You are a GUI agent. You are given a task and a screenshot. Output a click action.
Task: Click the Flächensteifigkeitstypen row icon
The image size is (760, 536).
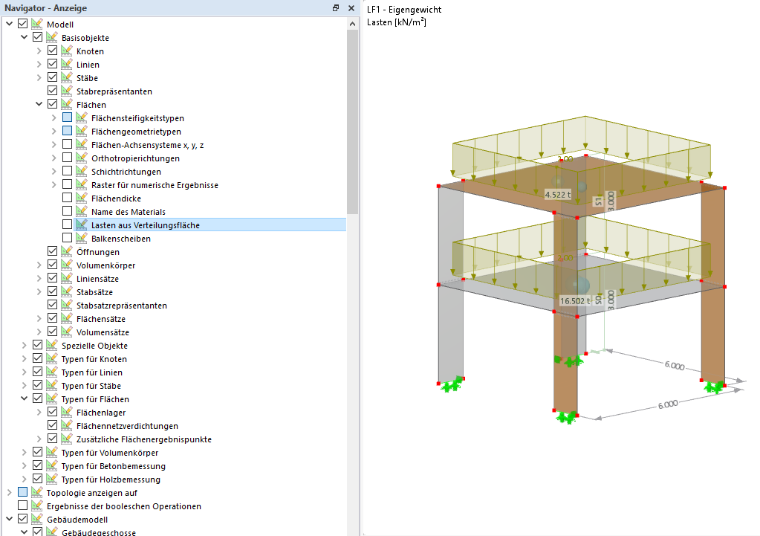tap(82, 118)
